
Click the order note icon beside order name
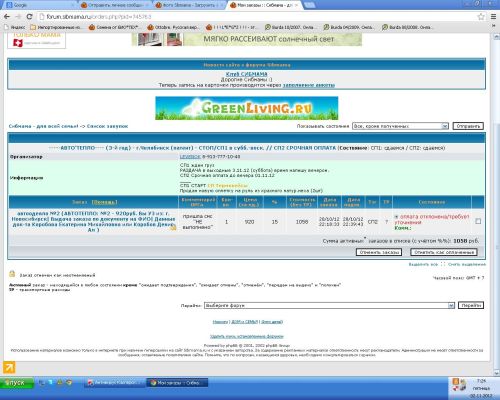pyautogui.click(x=173, y=227)
